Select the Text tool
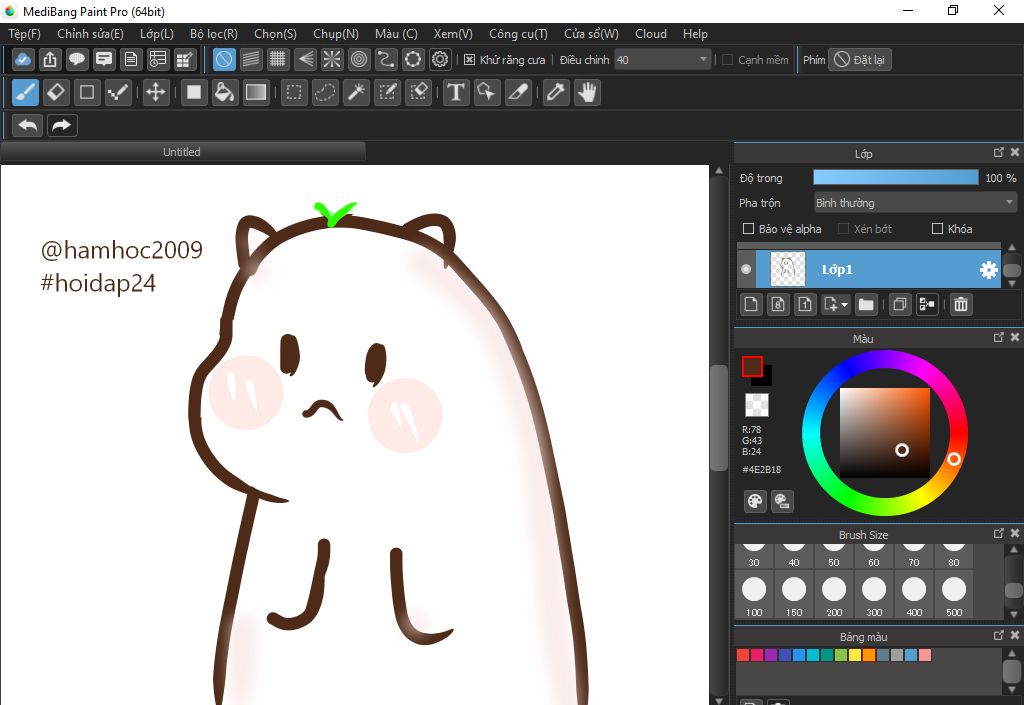Image resolution: width=1024 pixels, height=705 pixels. click(x=456, y=92)
